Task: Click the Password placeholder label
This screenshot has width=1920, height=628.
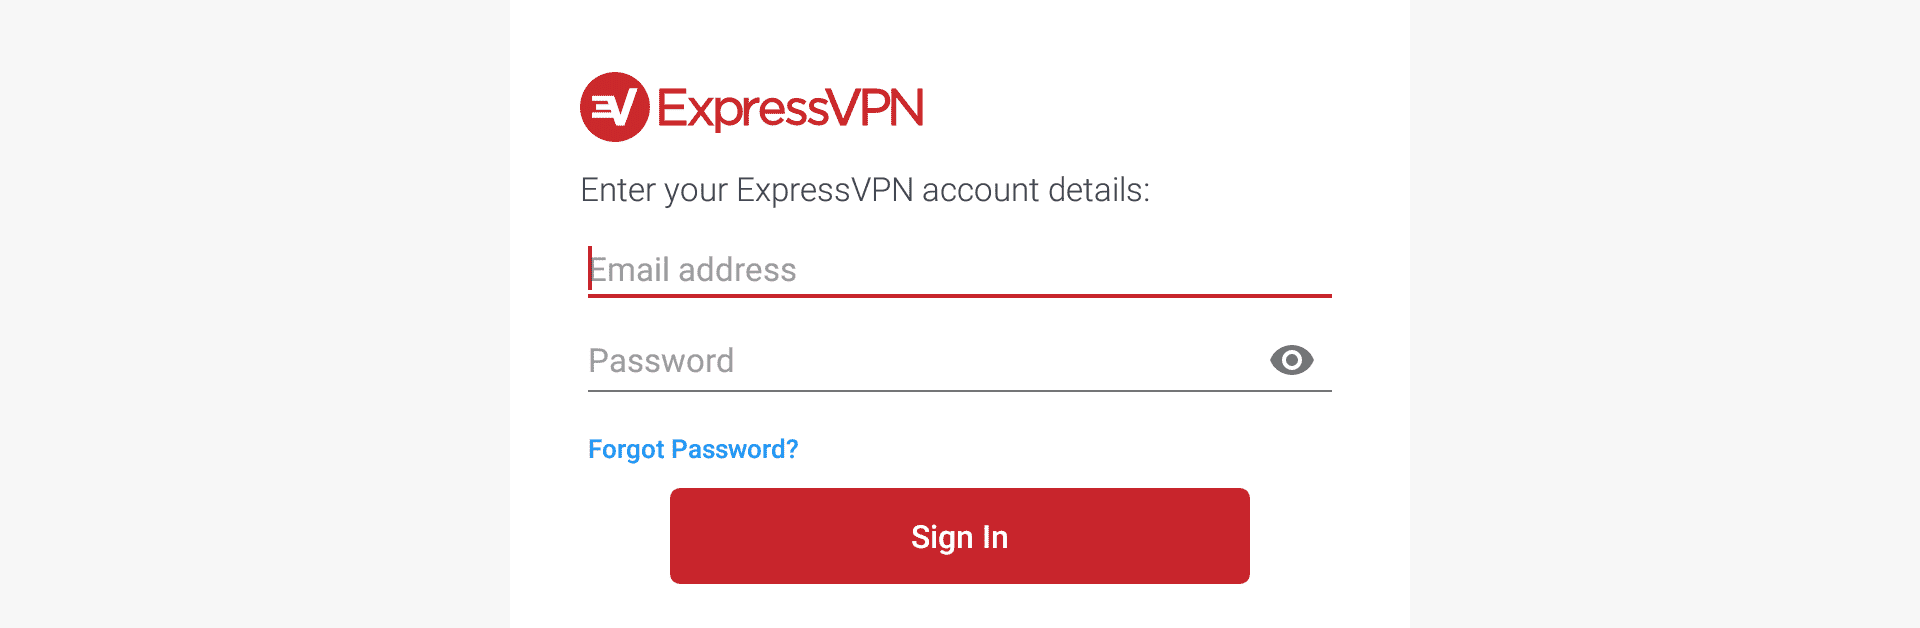Action: pyautogui.click(x=661, y=361)
